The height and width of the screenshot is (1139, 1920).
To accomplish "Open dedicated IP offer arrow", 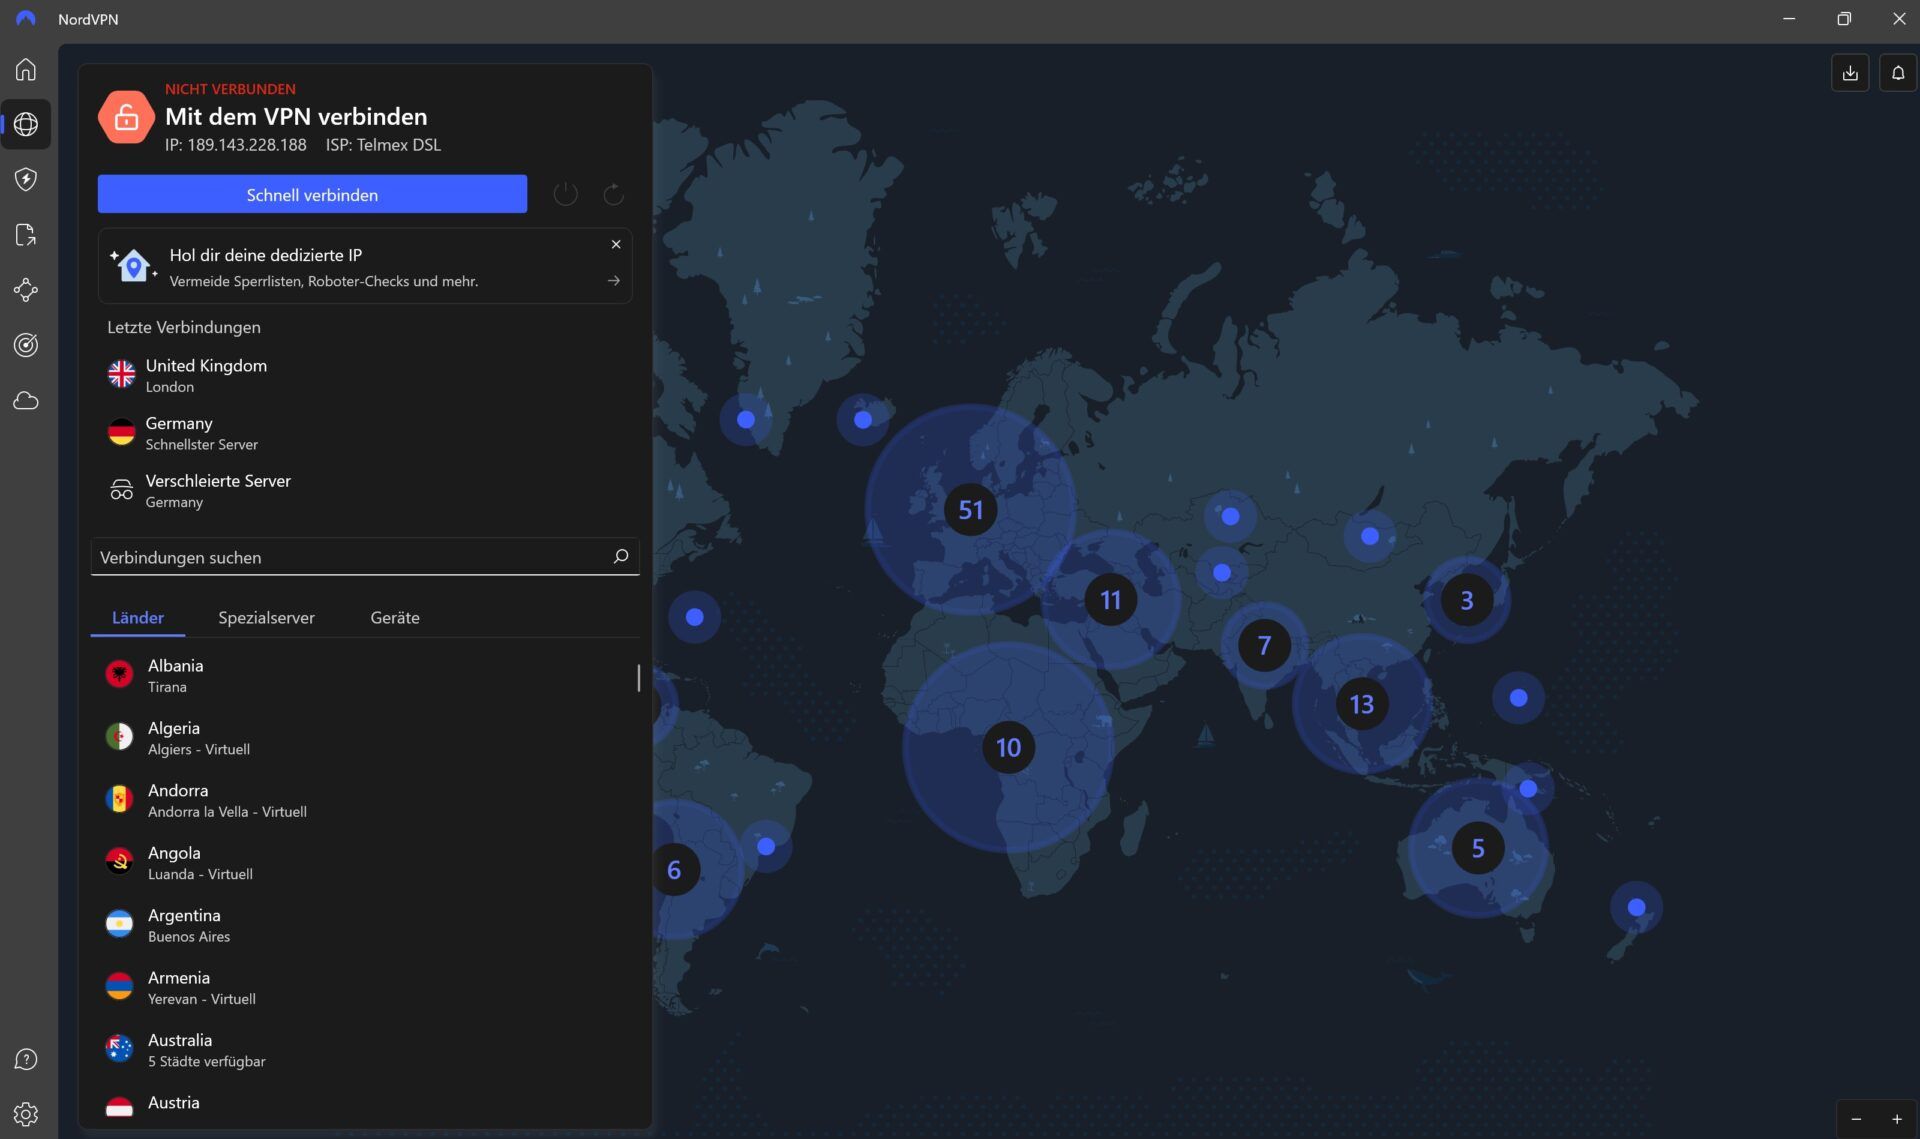I will 614,281.
